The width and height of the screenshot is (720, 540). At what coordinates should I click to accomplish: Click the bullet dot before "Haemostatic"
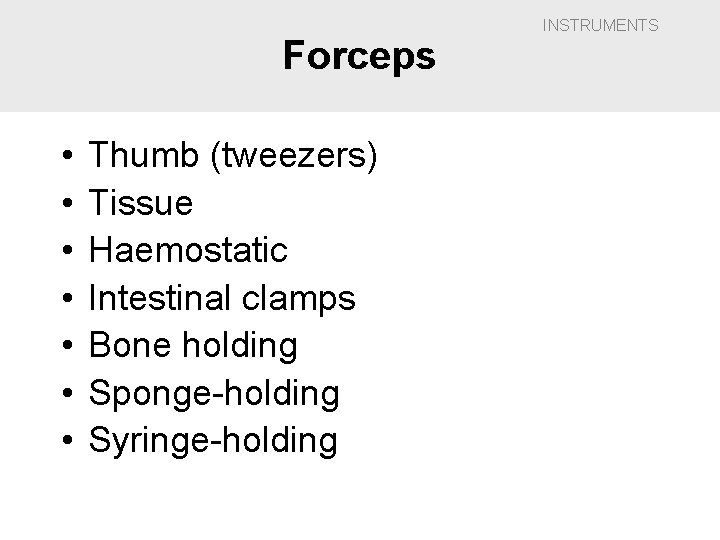click(x=64, y=252)
